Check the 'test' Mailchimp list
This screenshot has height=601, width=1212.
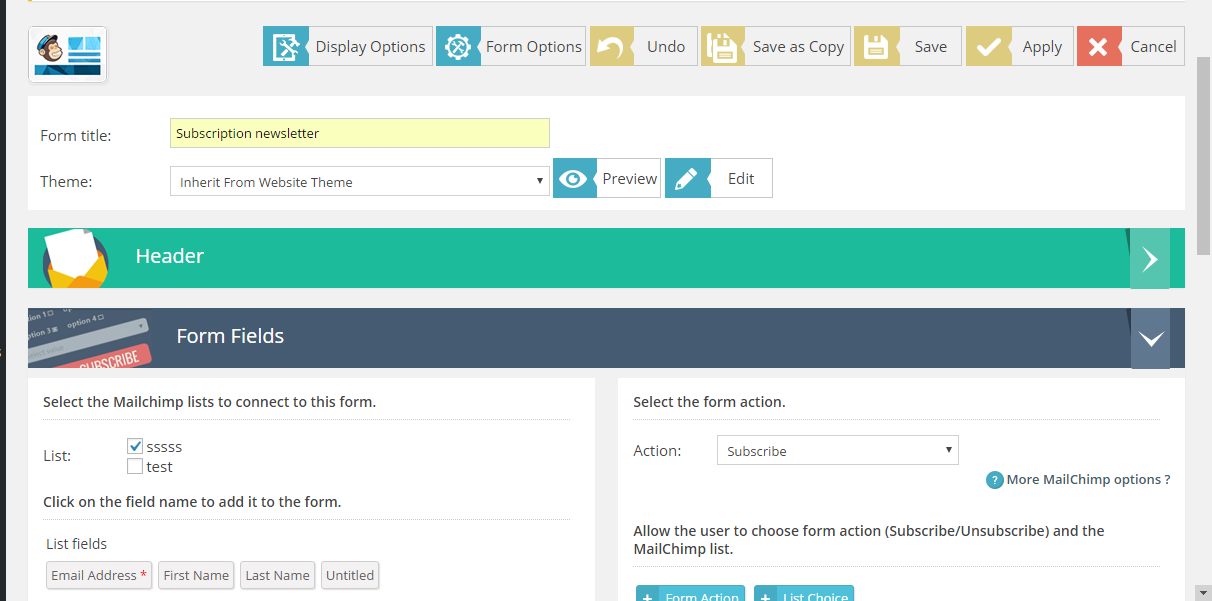click(135, 465)
